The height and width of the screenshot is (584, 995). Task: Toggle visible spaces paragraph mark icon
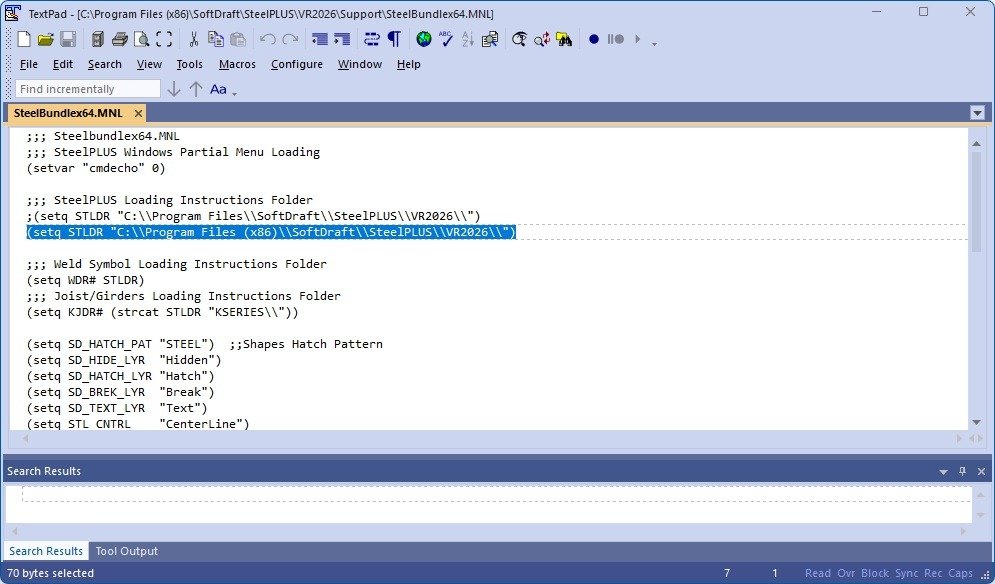394,39
